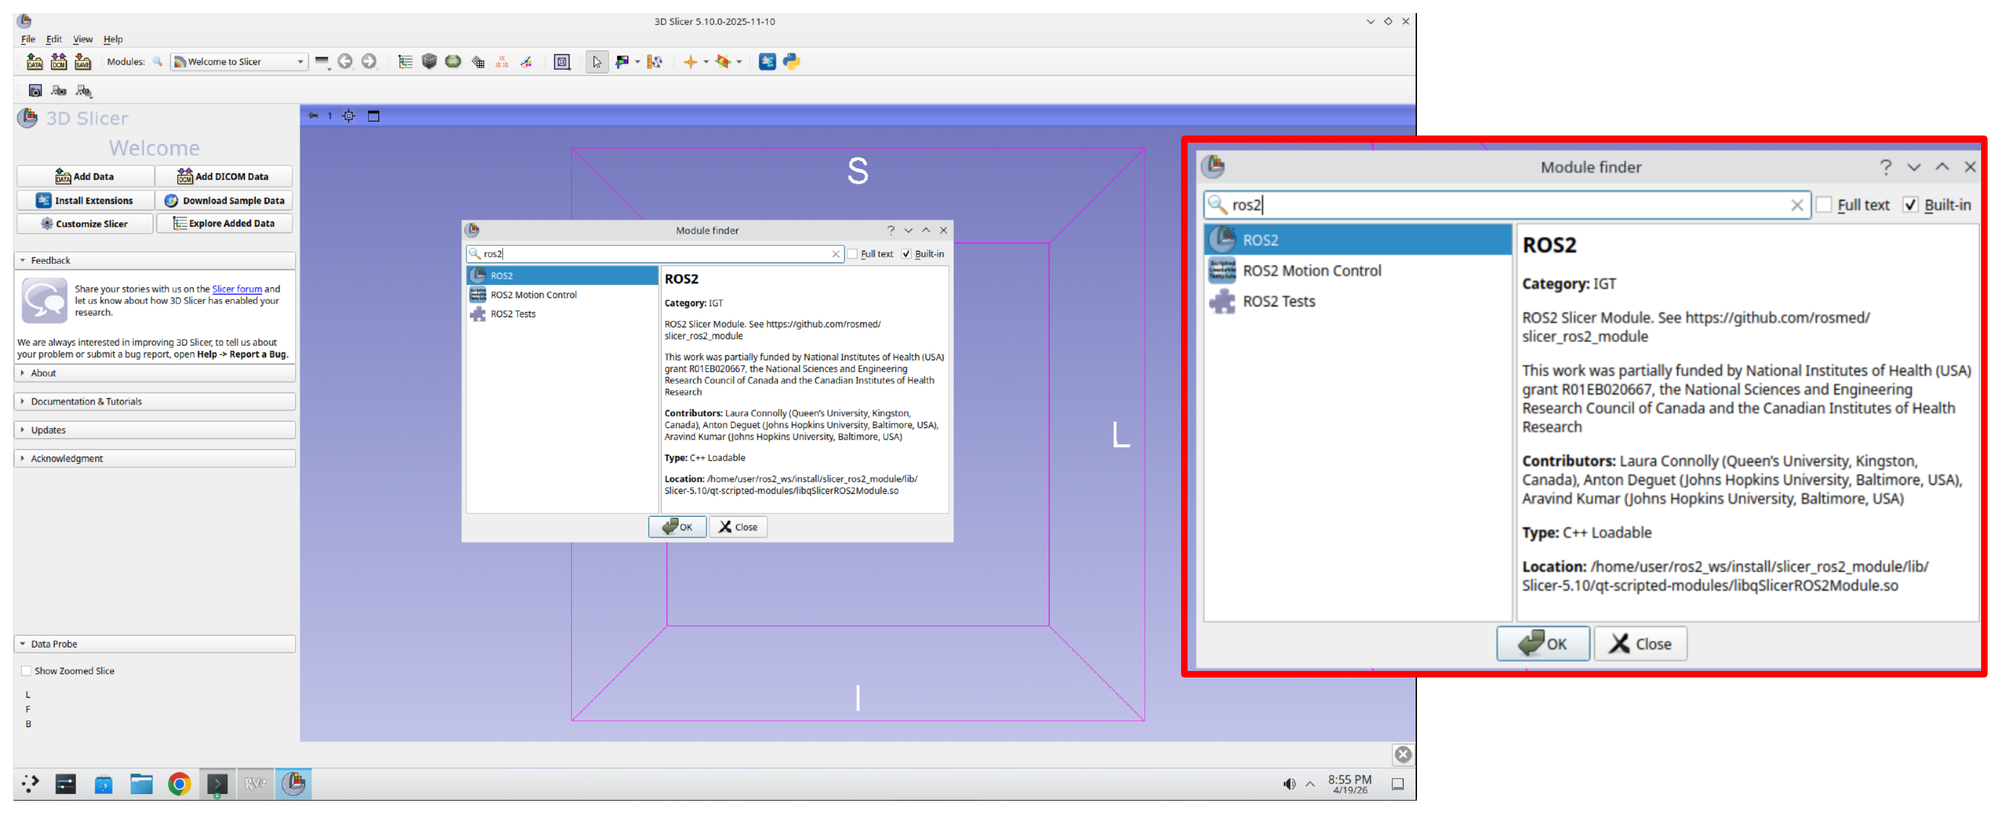Expand the About section
Screen dimensions: 2000x813
[x=155, y=373]
